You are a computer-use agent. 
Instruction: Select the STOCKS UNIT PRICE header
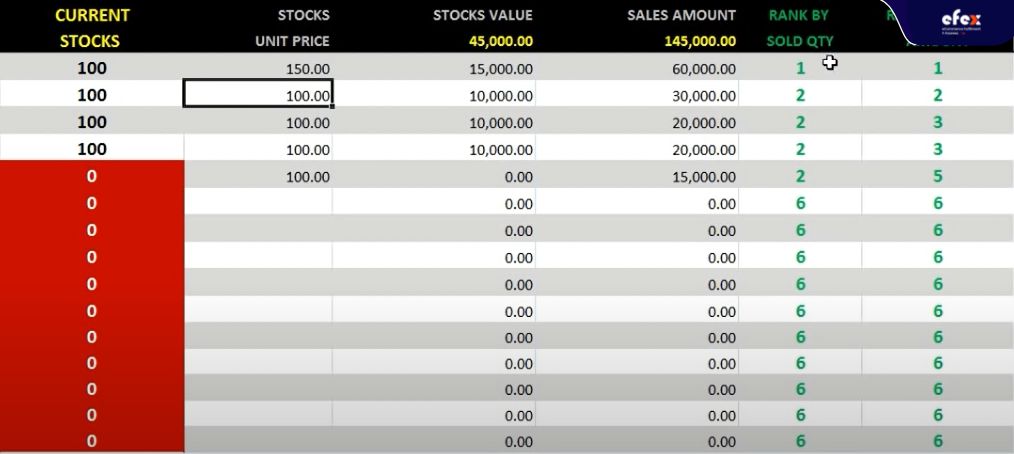[x=292, y=28]
